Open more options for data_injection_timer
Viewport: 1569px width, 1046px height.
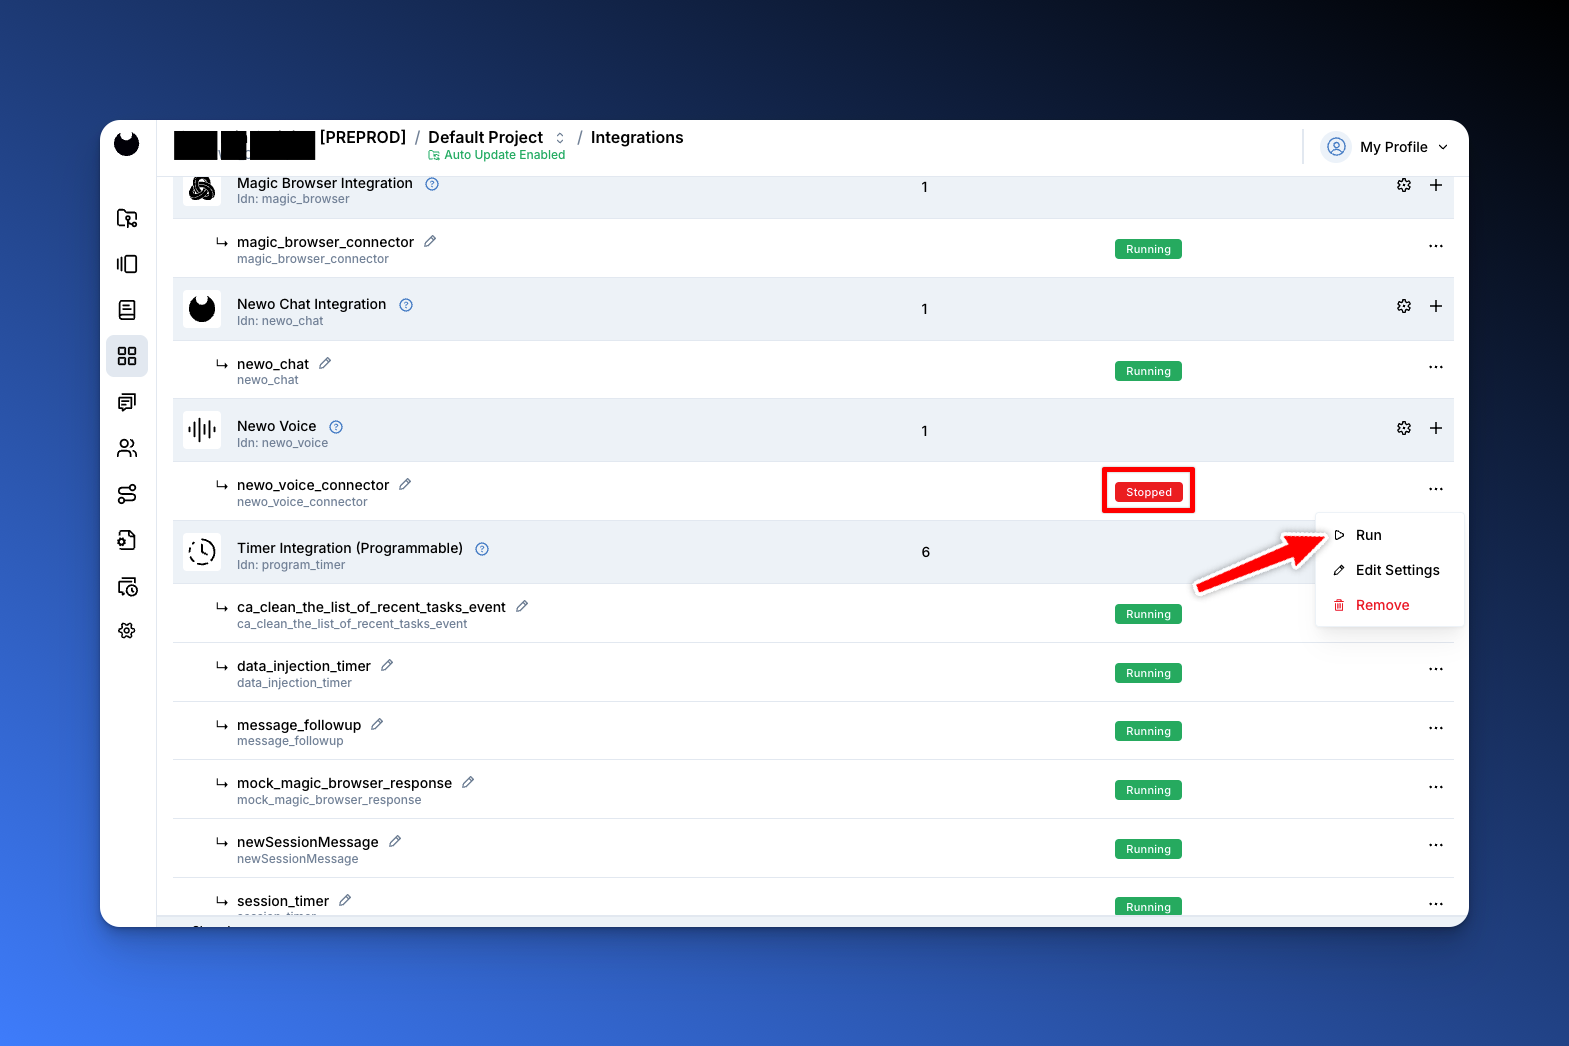coord(1436,669)
